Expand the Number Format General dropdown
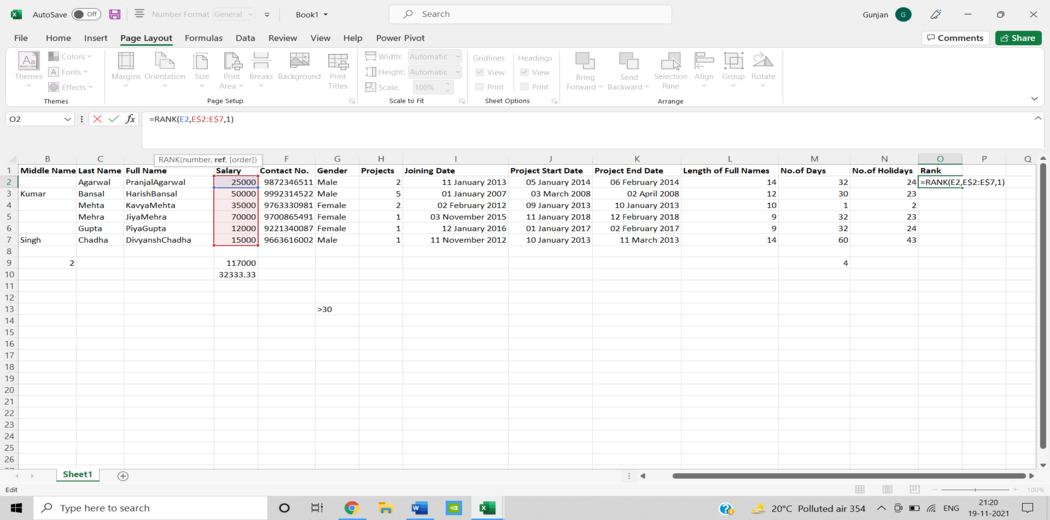The width and height of the screenshot is (1050, 520). (250, 14)
